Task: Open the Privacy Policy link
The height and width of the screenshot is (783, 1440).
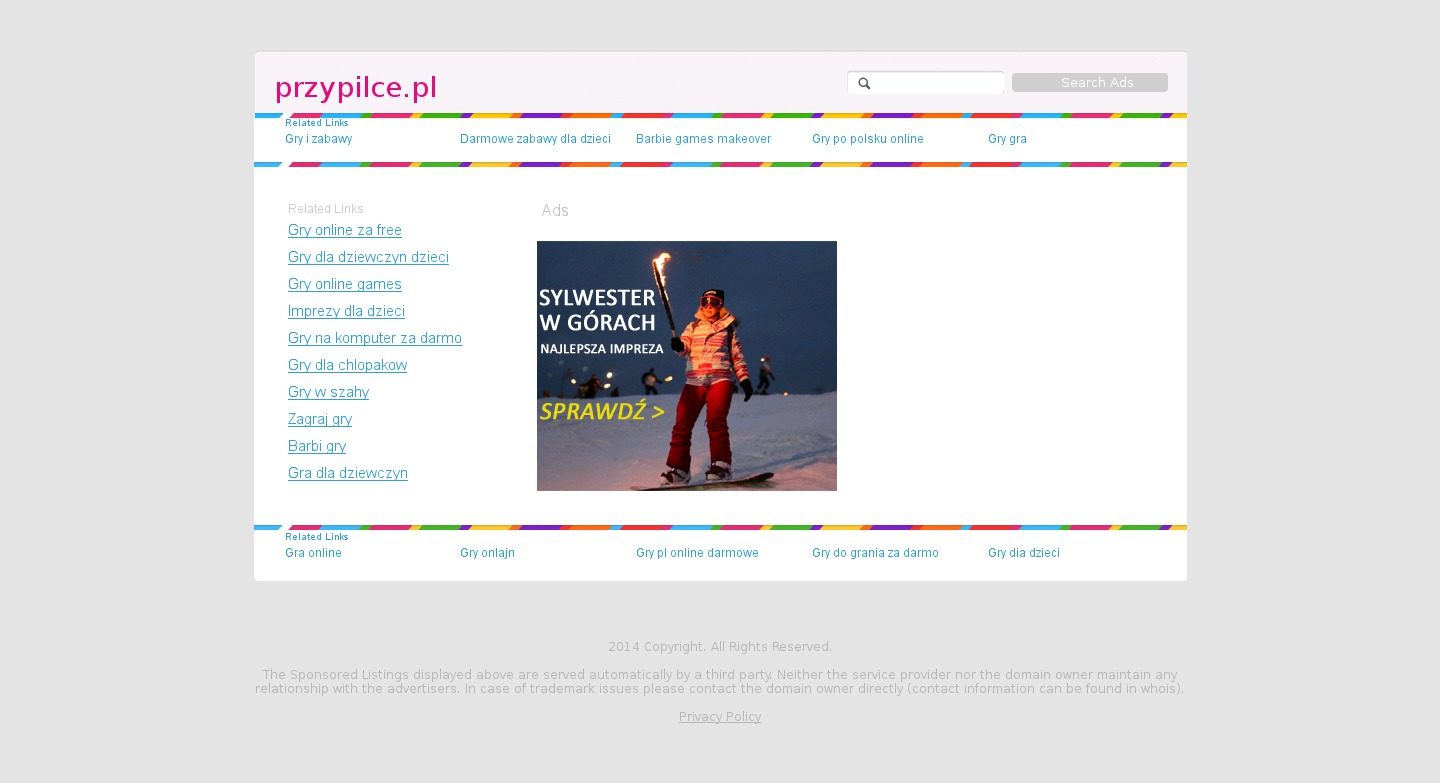Action: (720, 717)
